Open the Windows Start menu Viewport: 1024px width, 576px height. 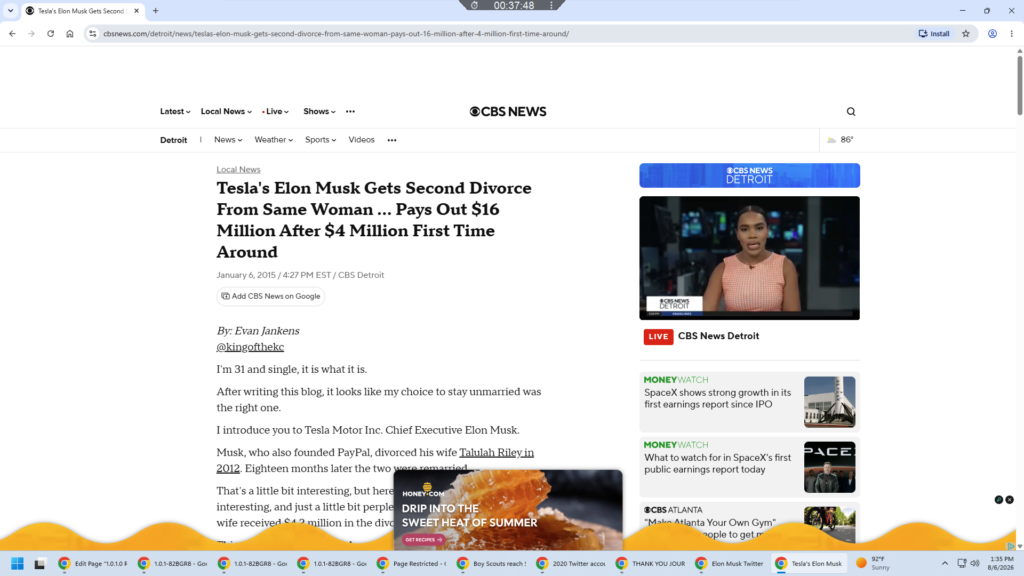18,563
